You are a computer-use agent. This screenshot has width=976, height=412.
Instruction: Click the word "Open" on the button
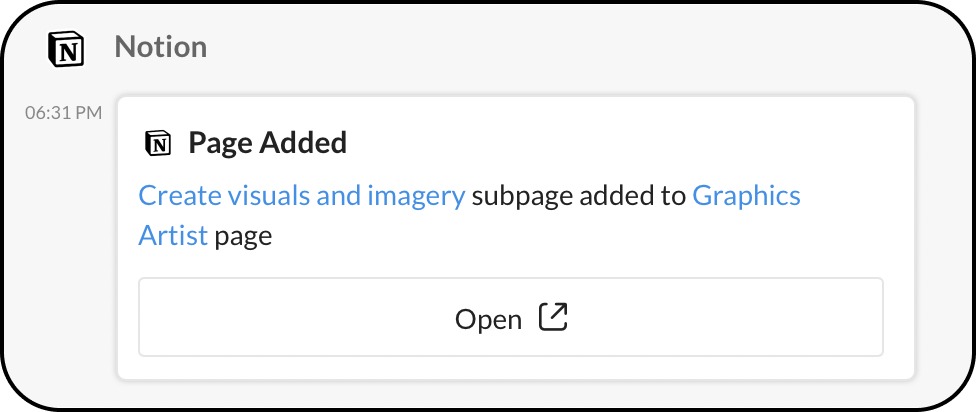[x=488, y=319]
